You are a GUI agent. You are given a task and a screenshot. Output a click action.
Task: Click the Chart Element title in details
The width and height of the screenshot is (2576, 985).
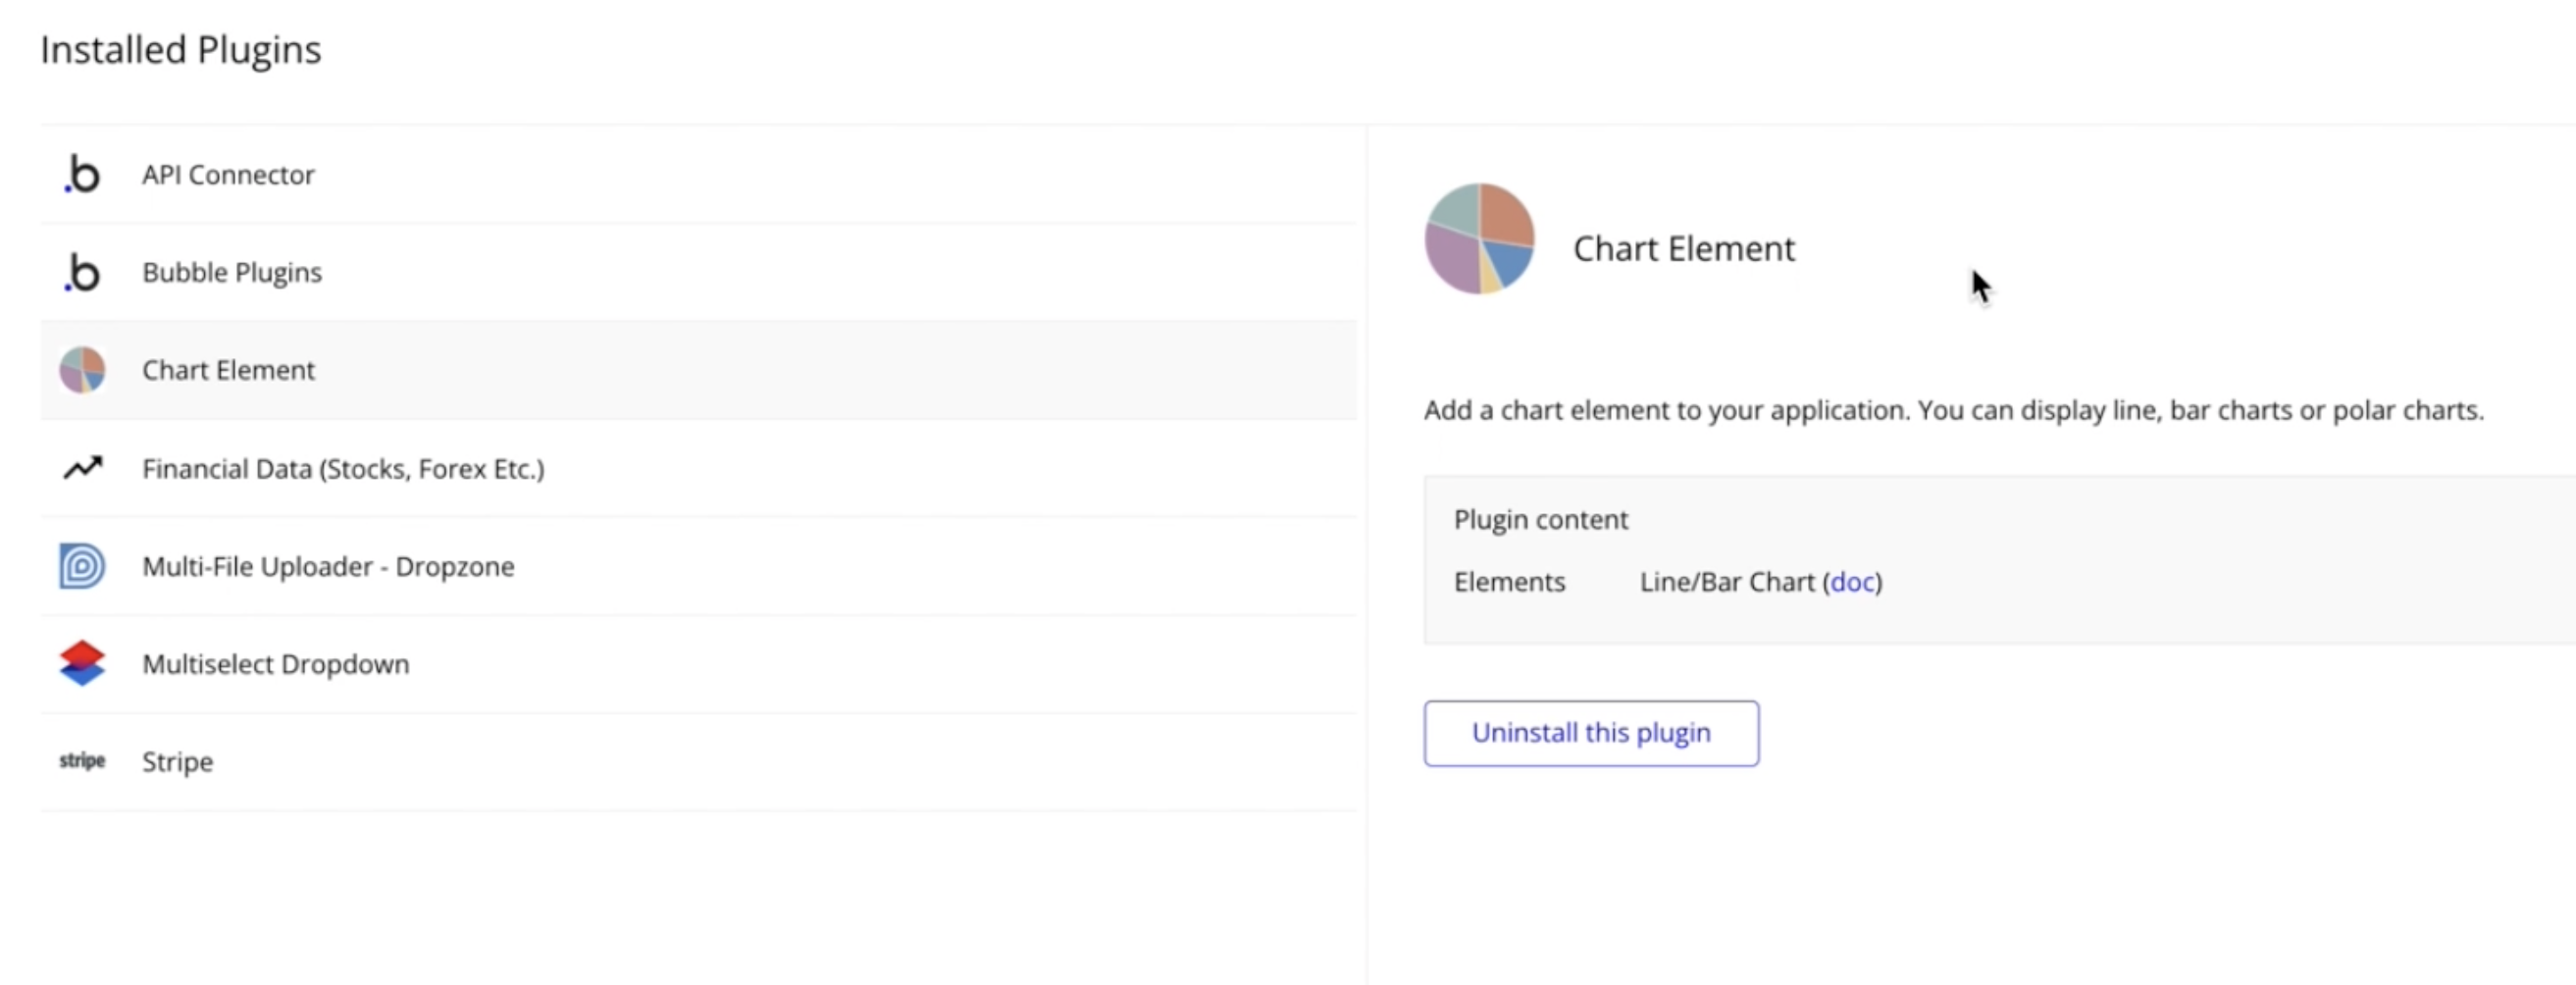1684,249
